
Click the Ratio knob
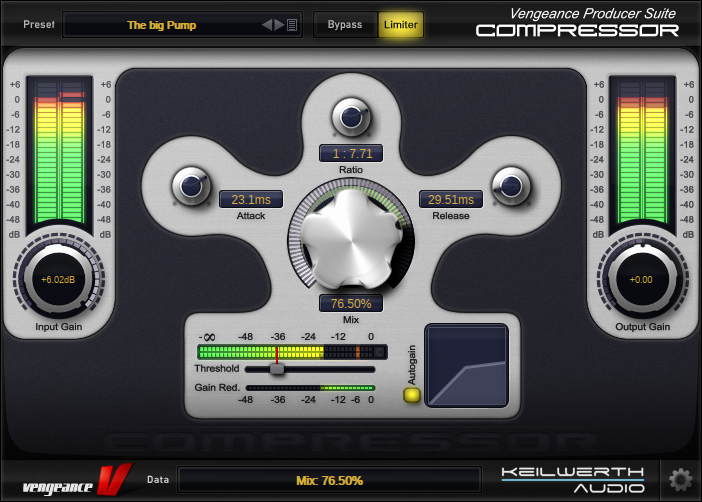351,118
